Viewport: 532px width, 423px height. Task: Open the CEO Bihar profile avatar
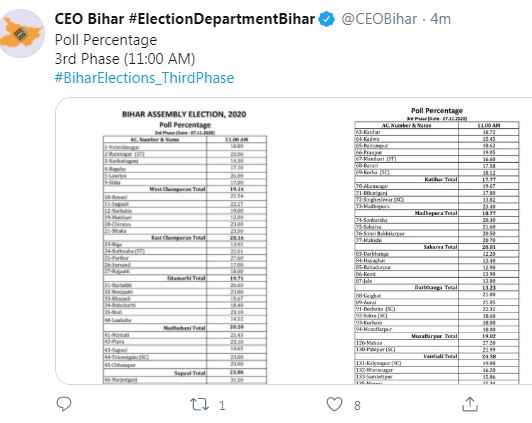pos(22,34)
